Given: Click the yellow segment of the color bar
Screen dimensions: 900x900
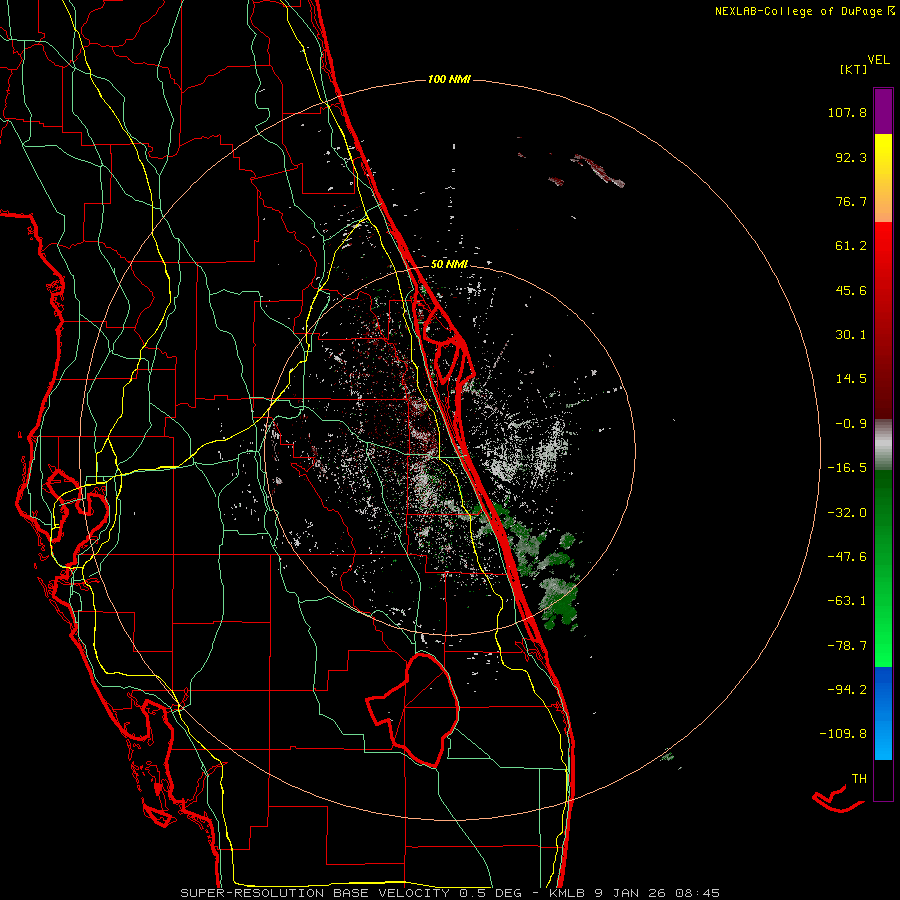Looking at the screenshot, I should [883, 178].
